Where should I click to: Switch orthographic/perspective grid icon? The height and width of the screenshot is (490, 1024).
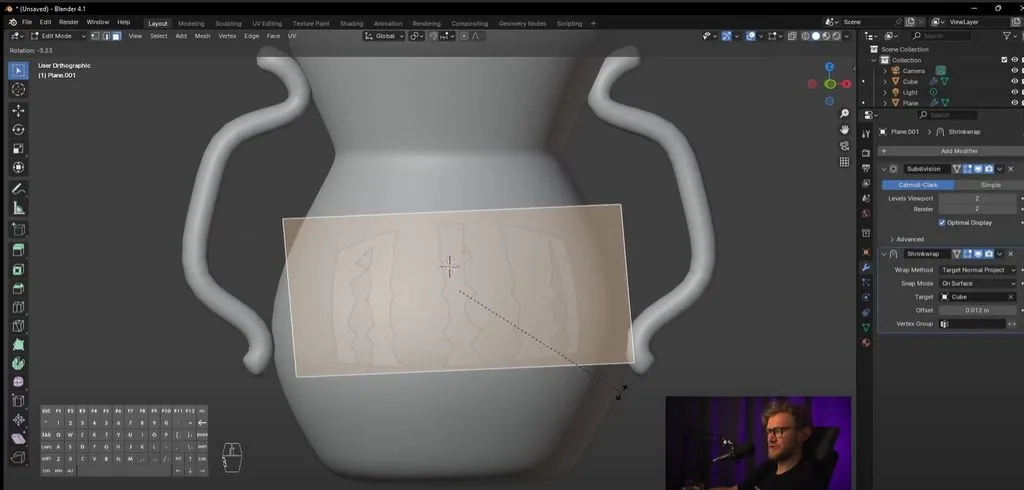[x=844, y=161]
